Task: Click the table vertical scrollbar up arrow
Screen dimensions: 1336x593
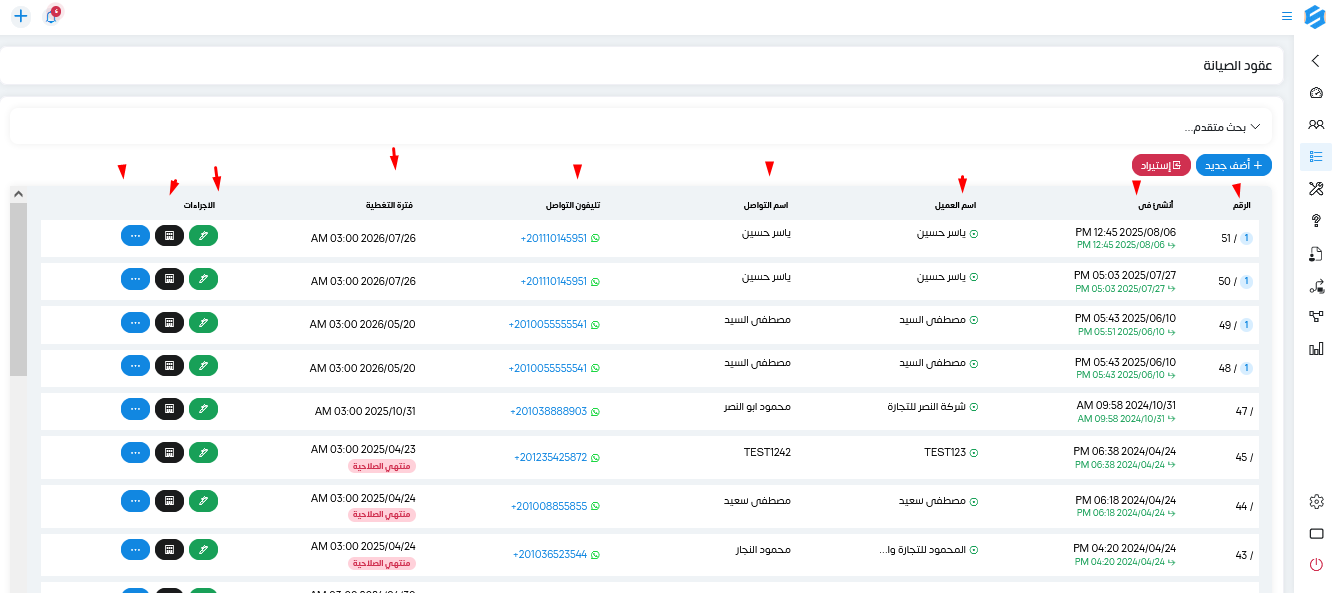Action: [x=18, y=194]
